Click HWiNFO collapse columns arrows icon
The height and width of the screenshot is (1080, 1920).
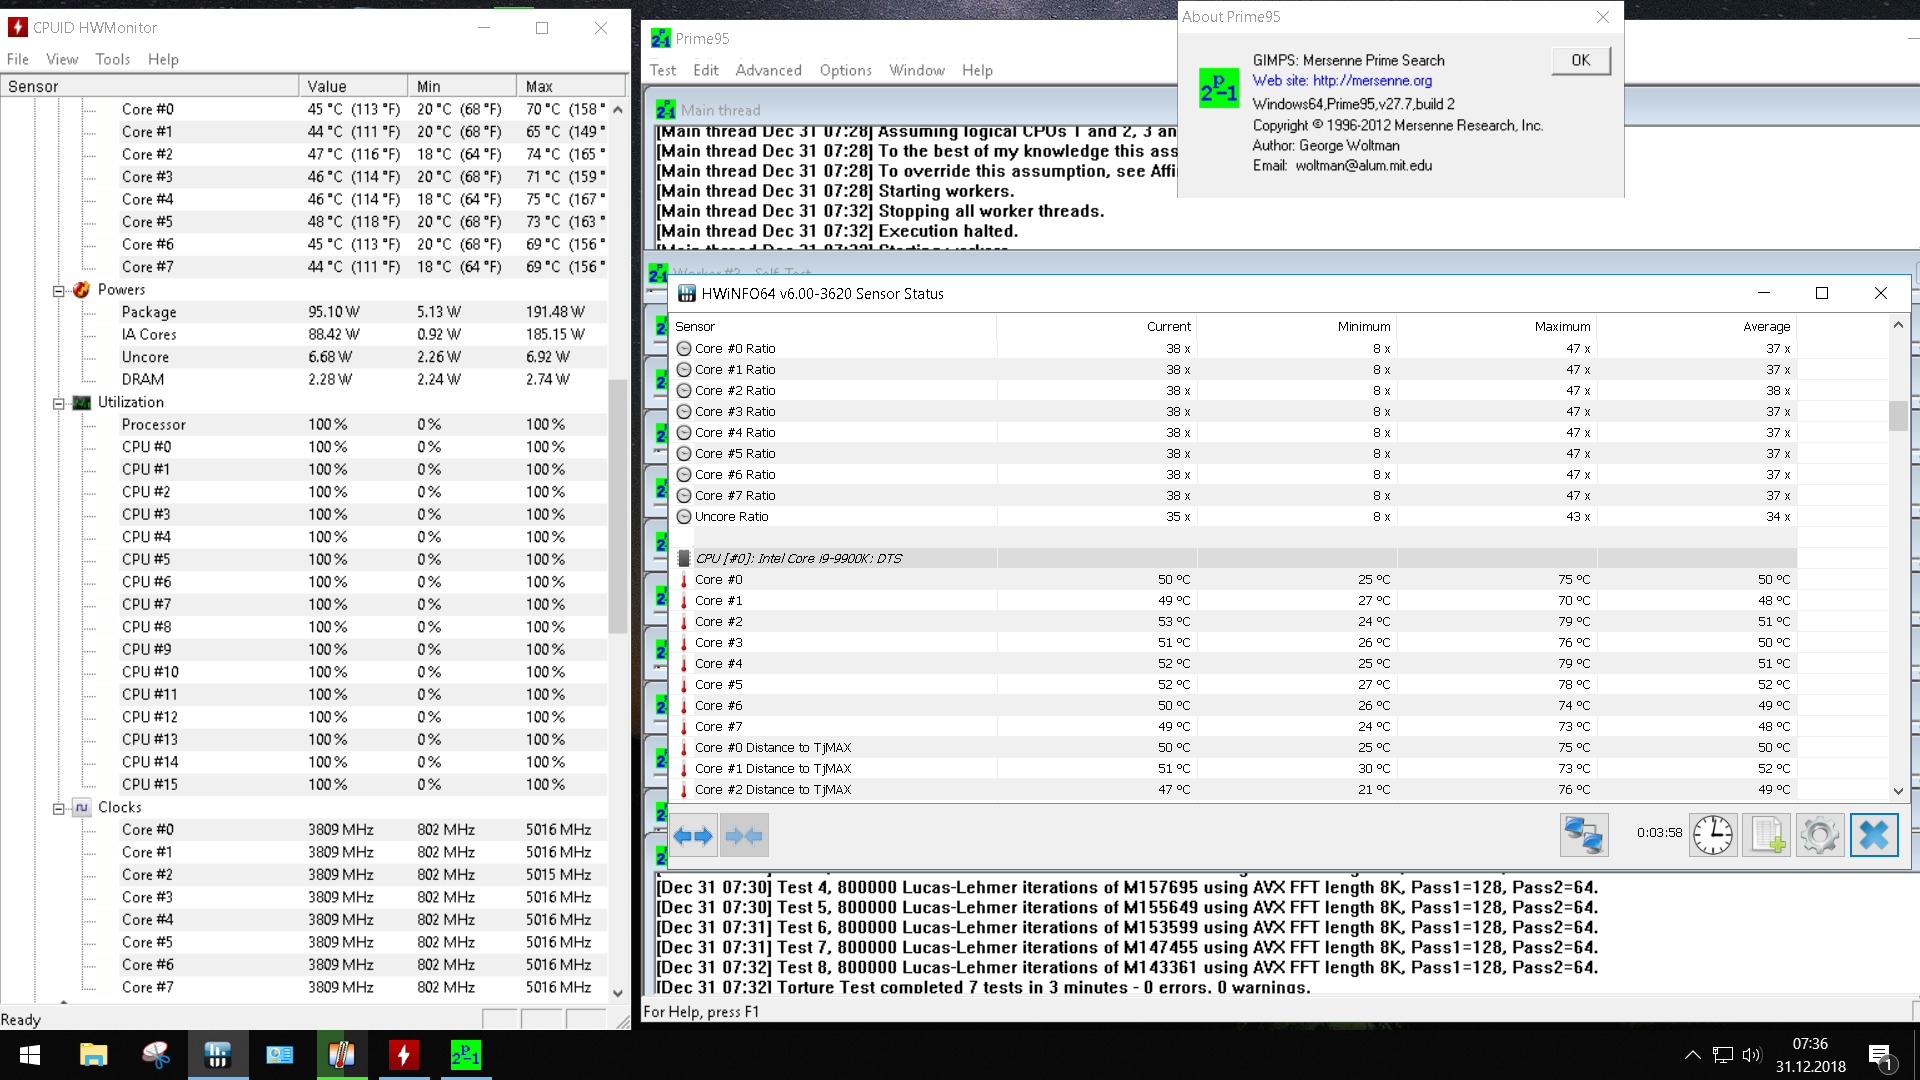744,836
